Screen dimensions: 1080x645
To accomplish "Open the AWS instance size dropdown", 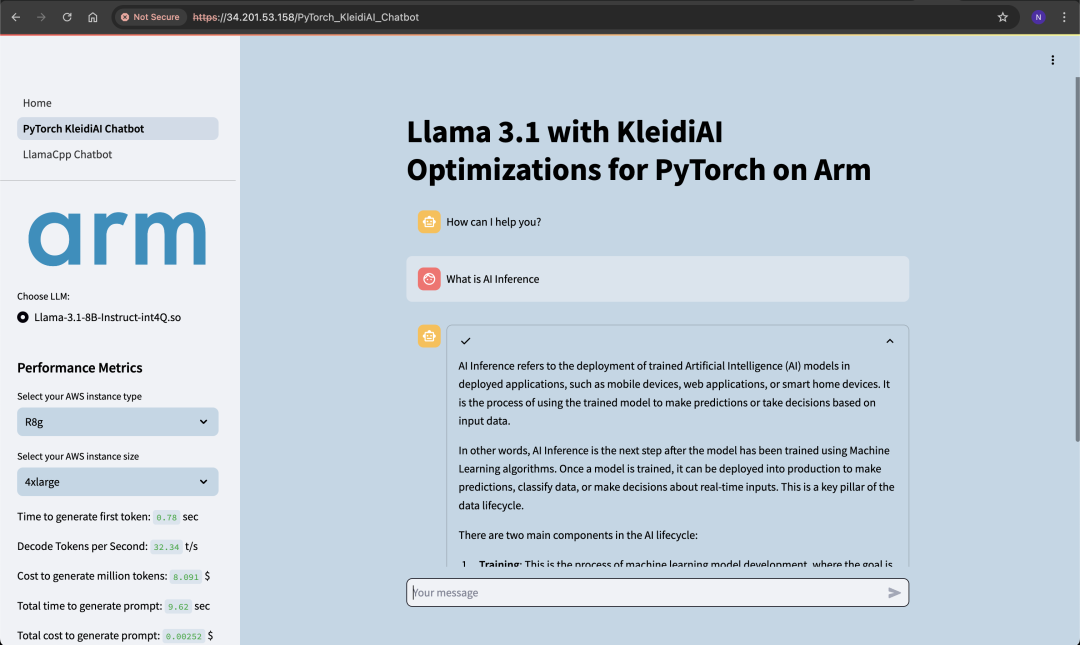I will 117,482.
